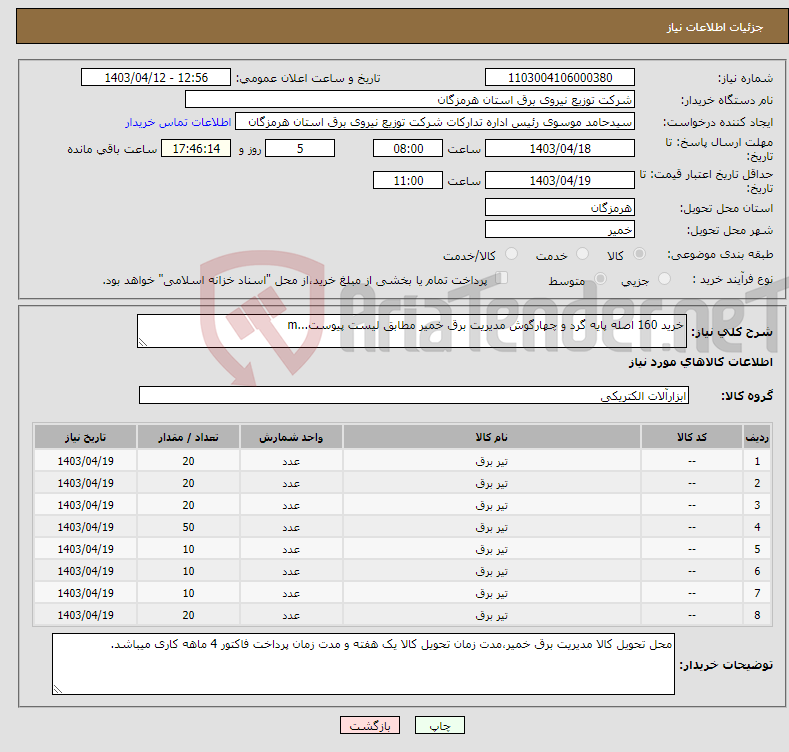Click the گروه کالا field ابزارآلات الکتریکی
Viewport: 789px width, 752px height.
(414, 395)
